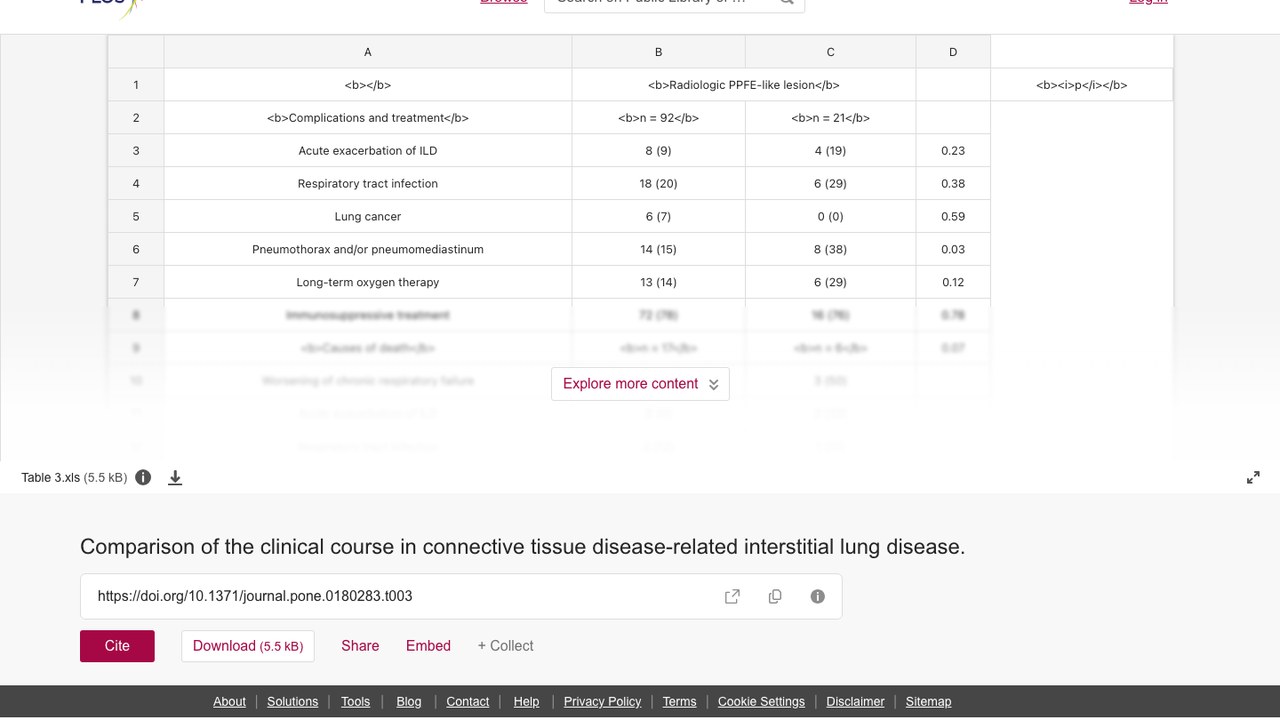Click the + Collect button
Screen dimensions: 1280x720
[505, 646]
